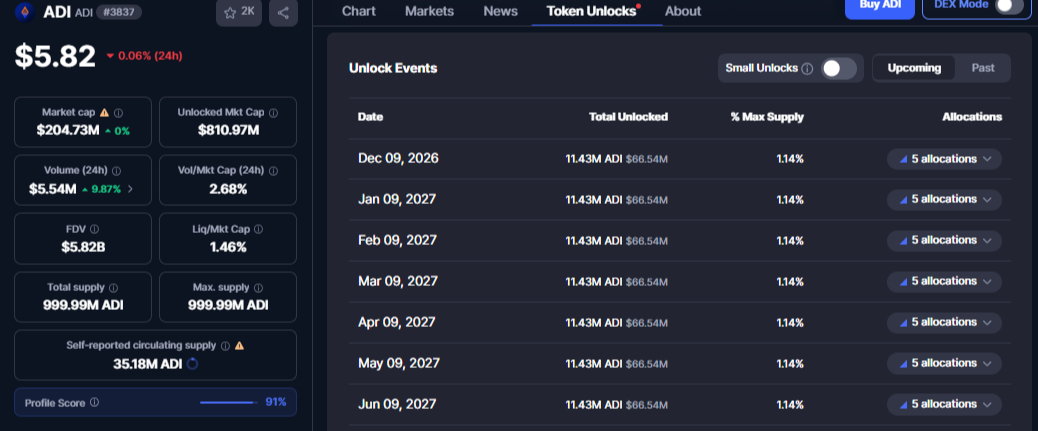Open the share icon button
Screen dimensions: 1038x431
point(283,13)
